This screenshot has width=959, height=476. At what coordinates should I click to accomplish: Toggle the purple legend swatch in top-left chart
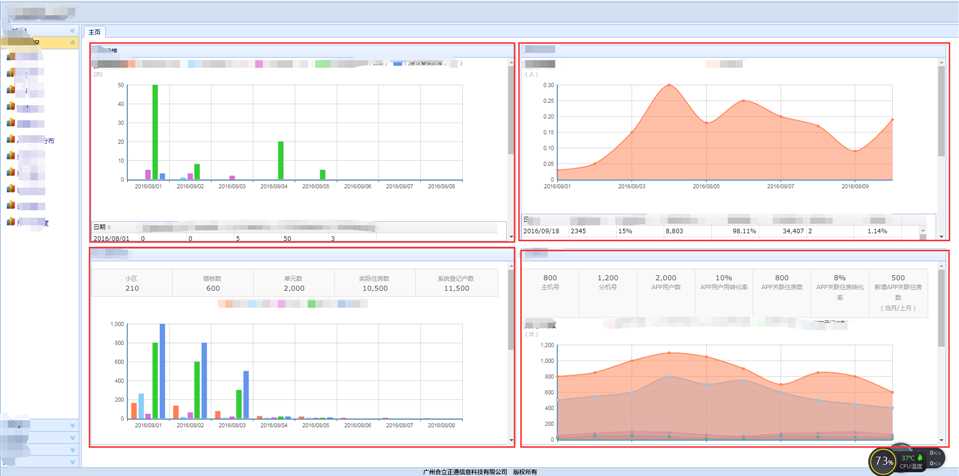click(259, 64)
